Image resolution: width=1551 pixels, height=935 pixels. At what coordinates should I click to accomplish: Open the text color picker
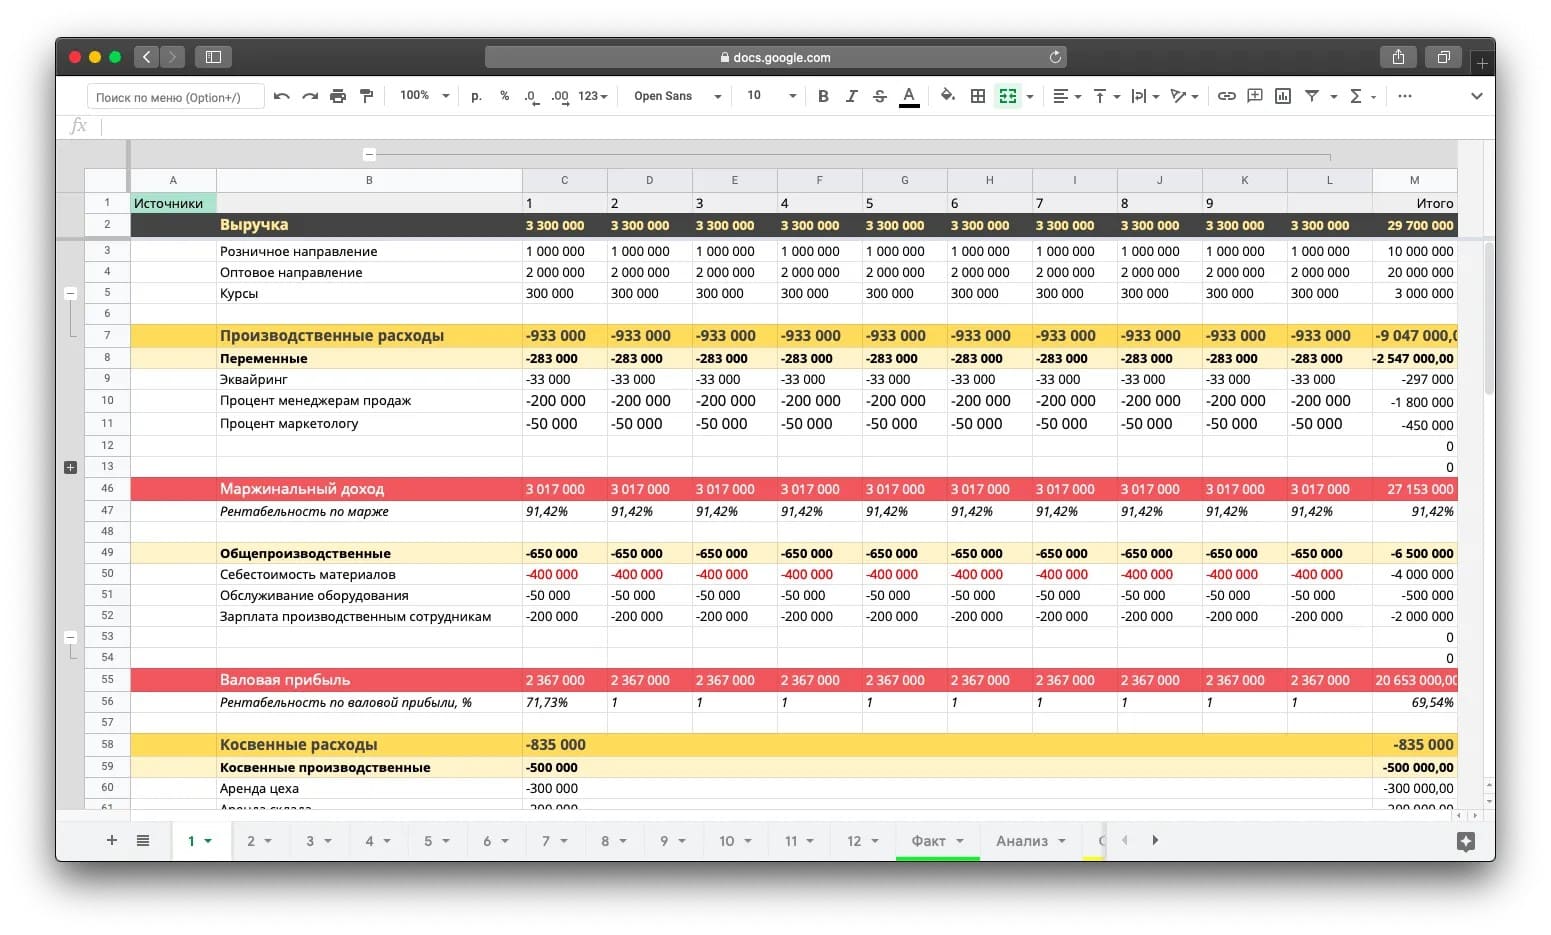point(909,96)
